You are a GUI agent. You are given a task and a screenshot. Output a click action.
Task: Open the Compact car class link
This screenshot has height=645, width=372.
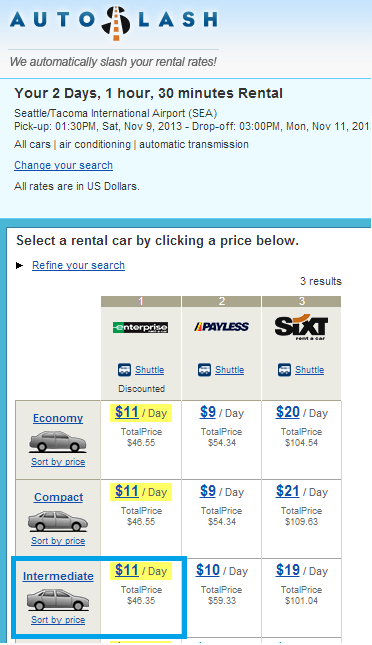coord(58,497)
